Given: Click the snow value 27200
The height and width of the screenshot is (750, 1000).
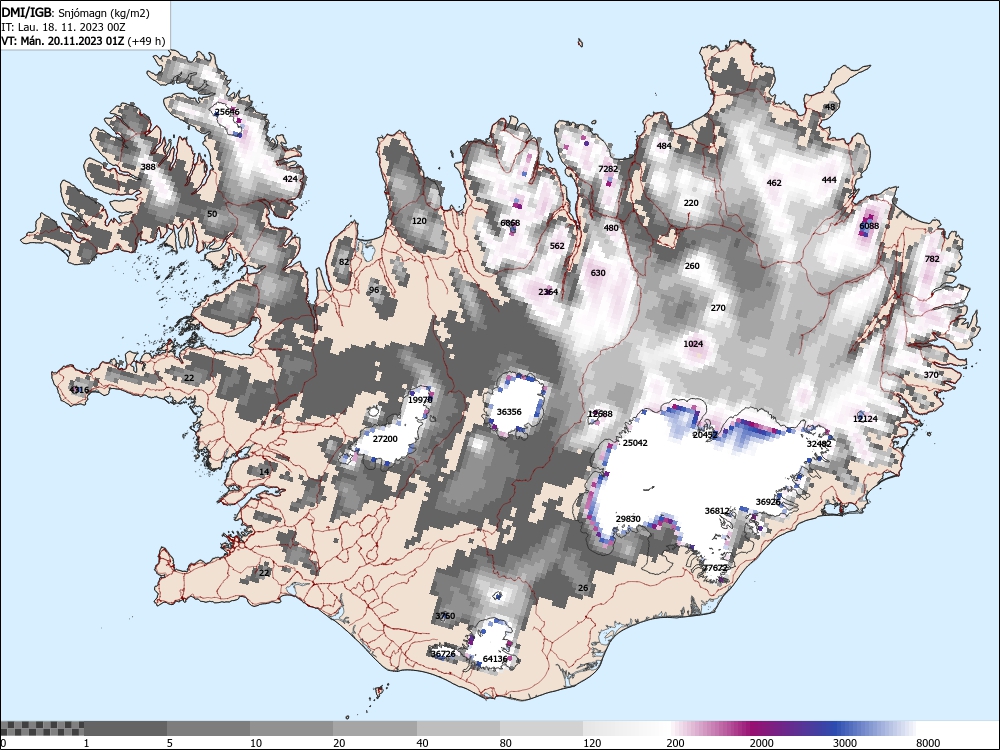Looking at the screenshot, I should tap(385, 439).
